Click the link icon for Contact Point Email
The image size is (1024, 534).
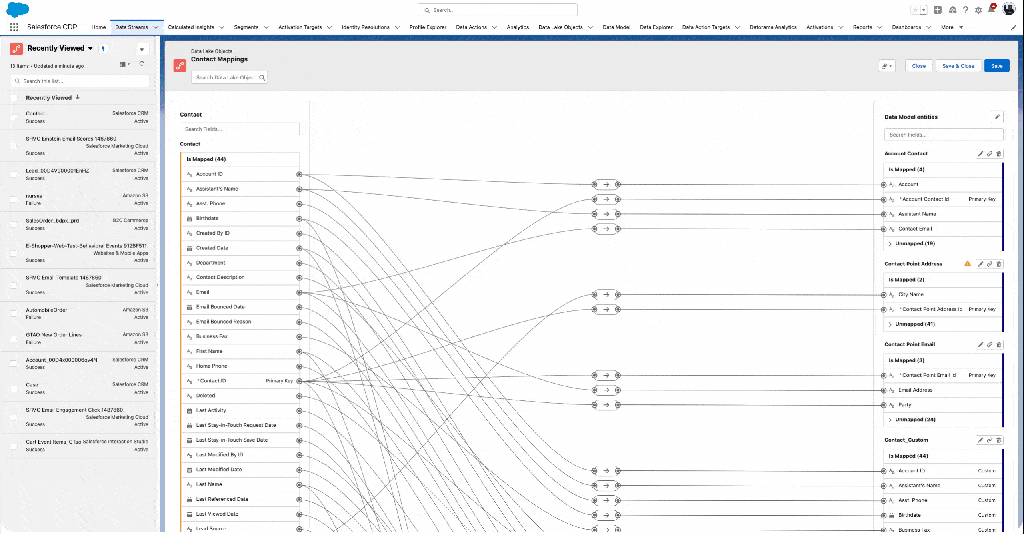989,344
